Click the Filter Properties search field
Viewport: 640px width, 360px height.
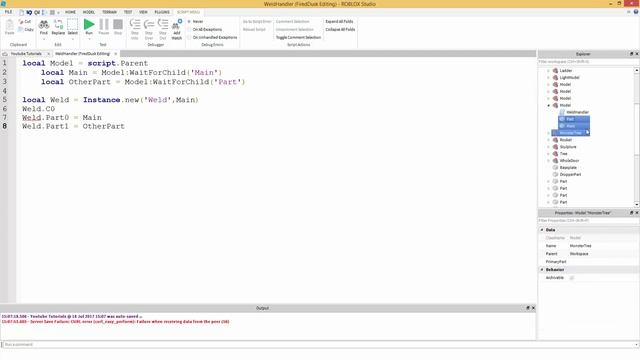coord(588,220)
